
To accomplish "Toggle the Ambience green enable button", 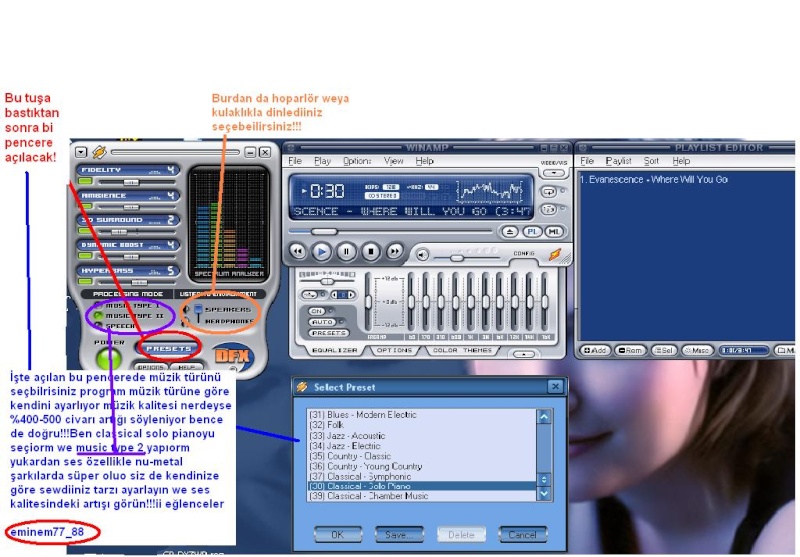I will 85,206.
